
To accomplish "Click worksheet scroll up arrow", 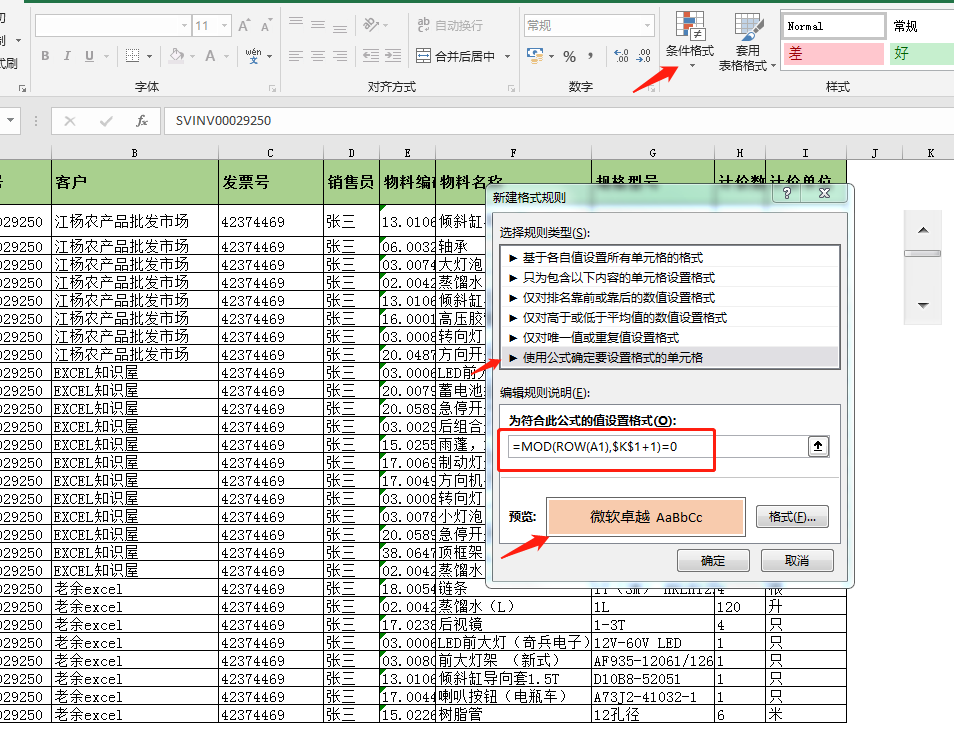I will [923, 230].
